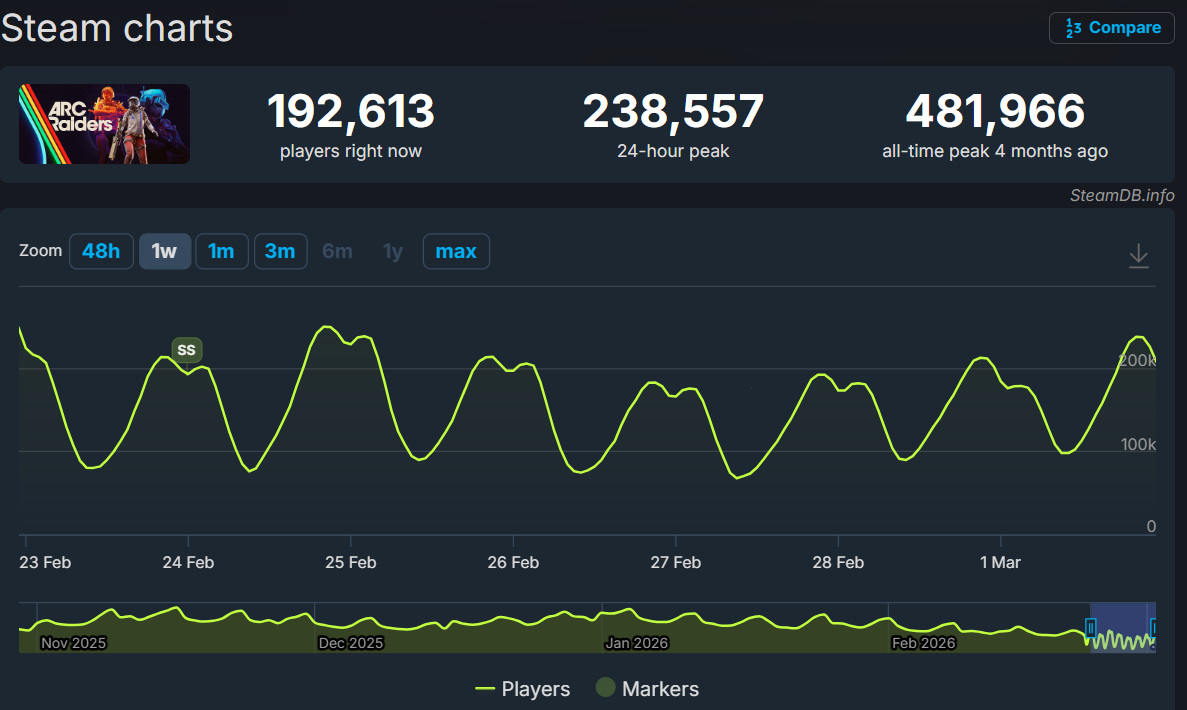Image resolution: width=1187 pixels, height=710 pixels.
Task: Select the 1m zoom range
Action: [222, 251]
